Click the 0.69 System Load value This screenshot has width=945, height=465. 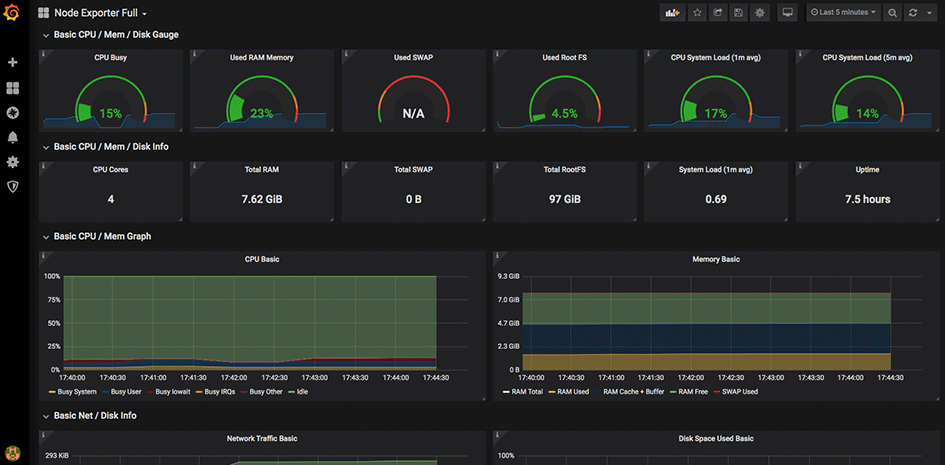[x=716, y=199]
